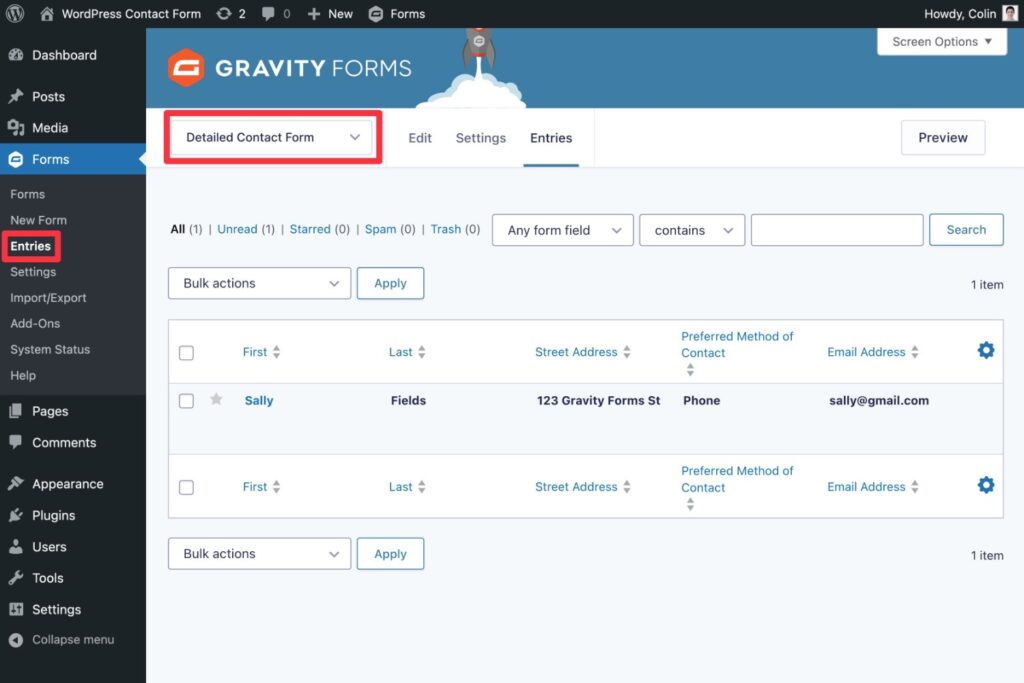Open System Status in the sidebar
The image size is (1024, 683).
pyautogui.click(x=50, y=349)
